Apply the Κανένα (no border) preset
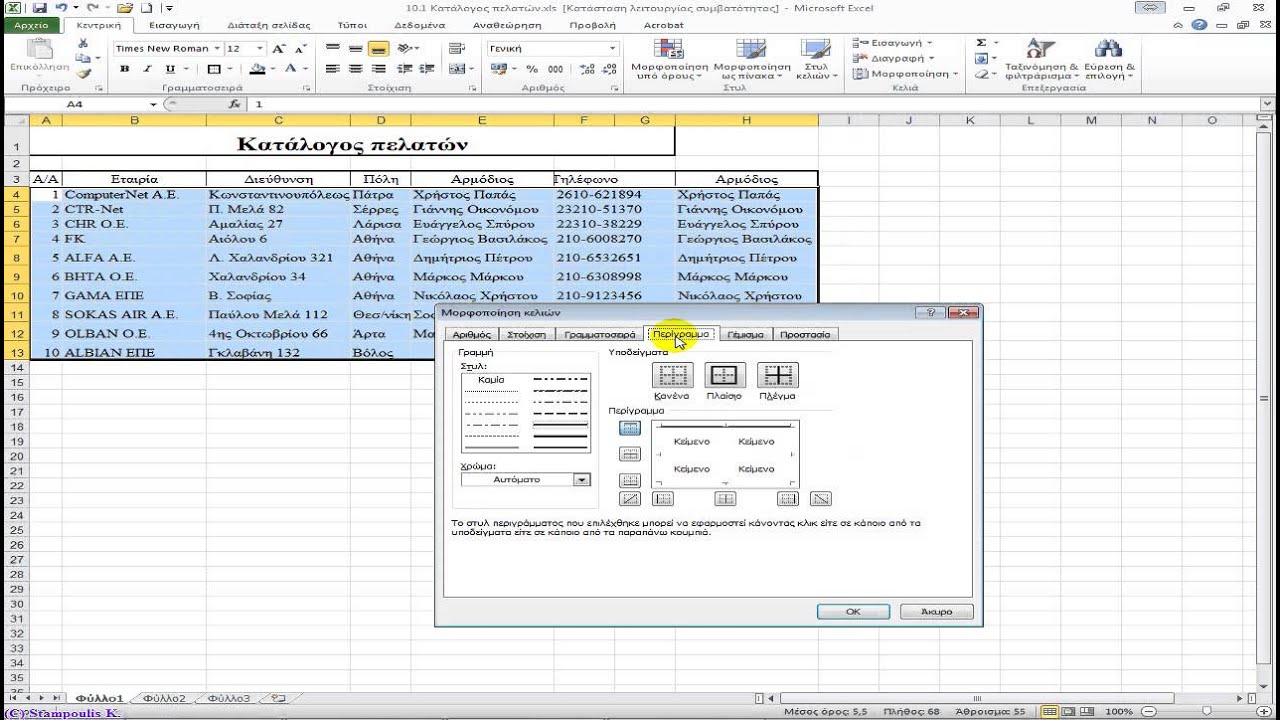Image resolution: width=1280 pixels, height=720 pixels. coord(672,375)
